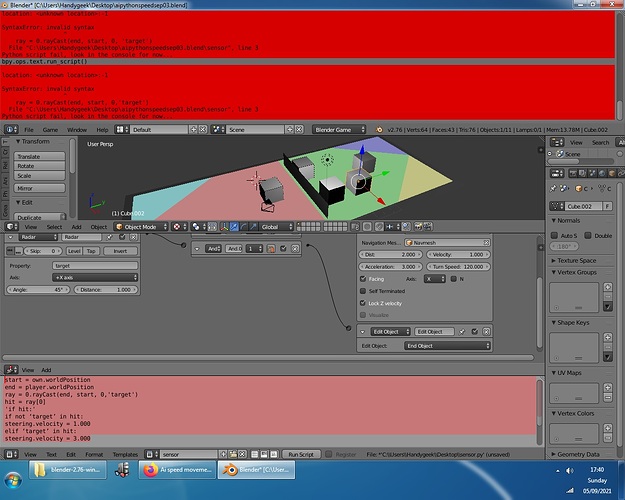
Task: Open the info editor type icon
Action: click(11, 130)
